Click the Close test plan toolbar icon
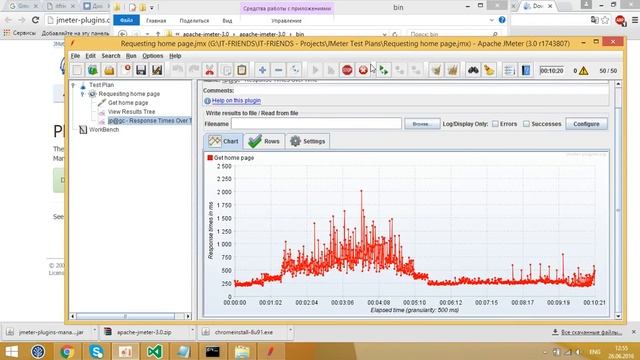The height and width of the screenshot is (360, 640). (x=125, y=70)
